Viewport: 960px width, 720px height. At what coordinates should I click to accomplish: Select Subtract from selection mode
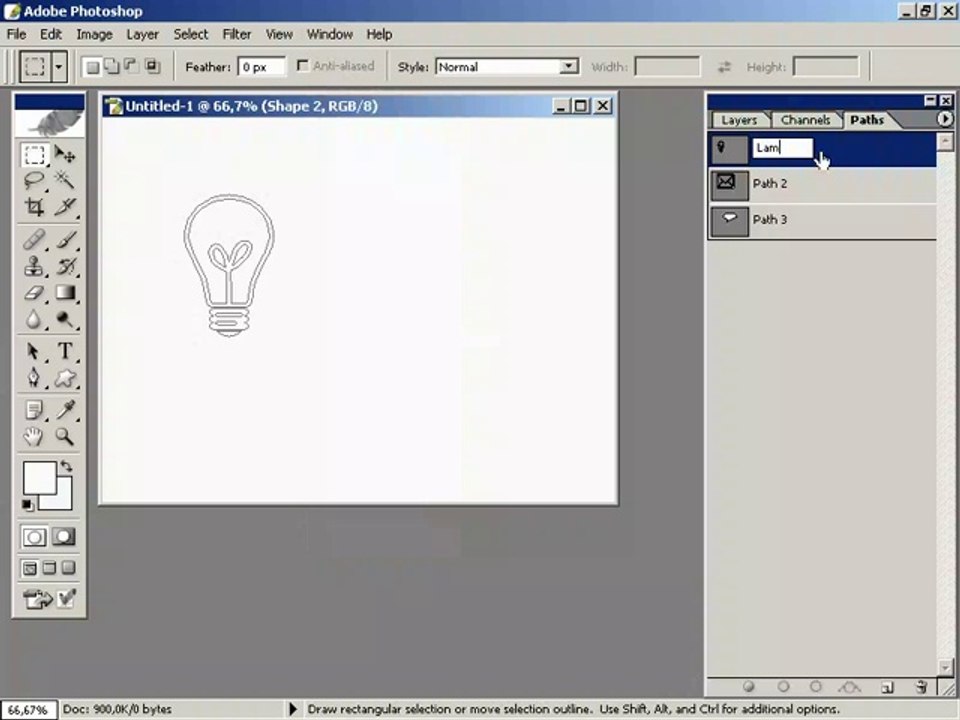tap(132, 66)
